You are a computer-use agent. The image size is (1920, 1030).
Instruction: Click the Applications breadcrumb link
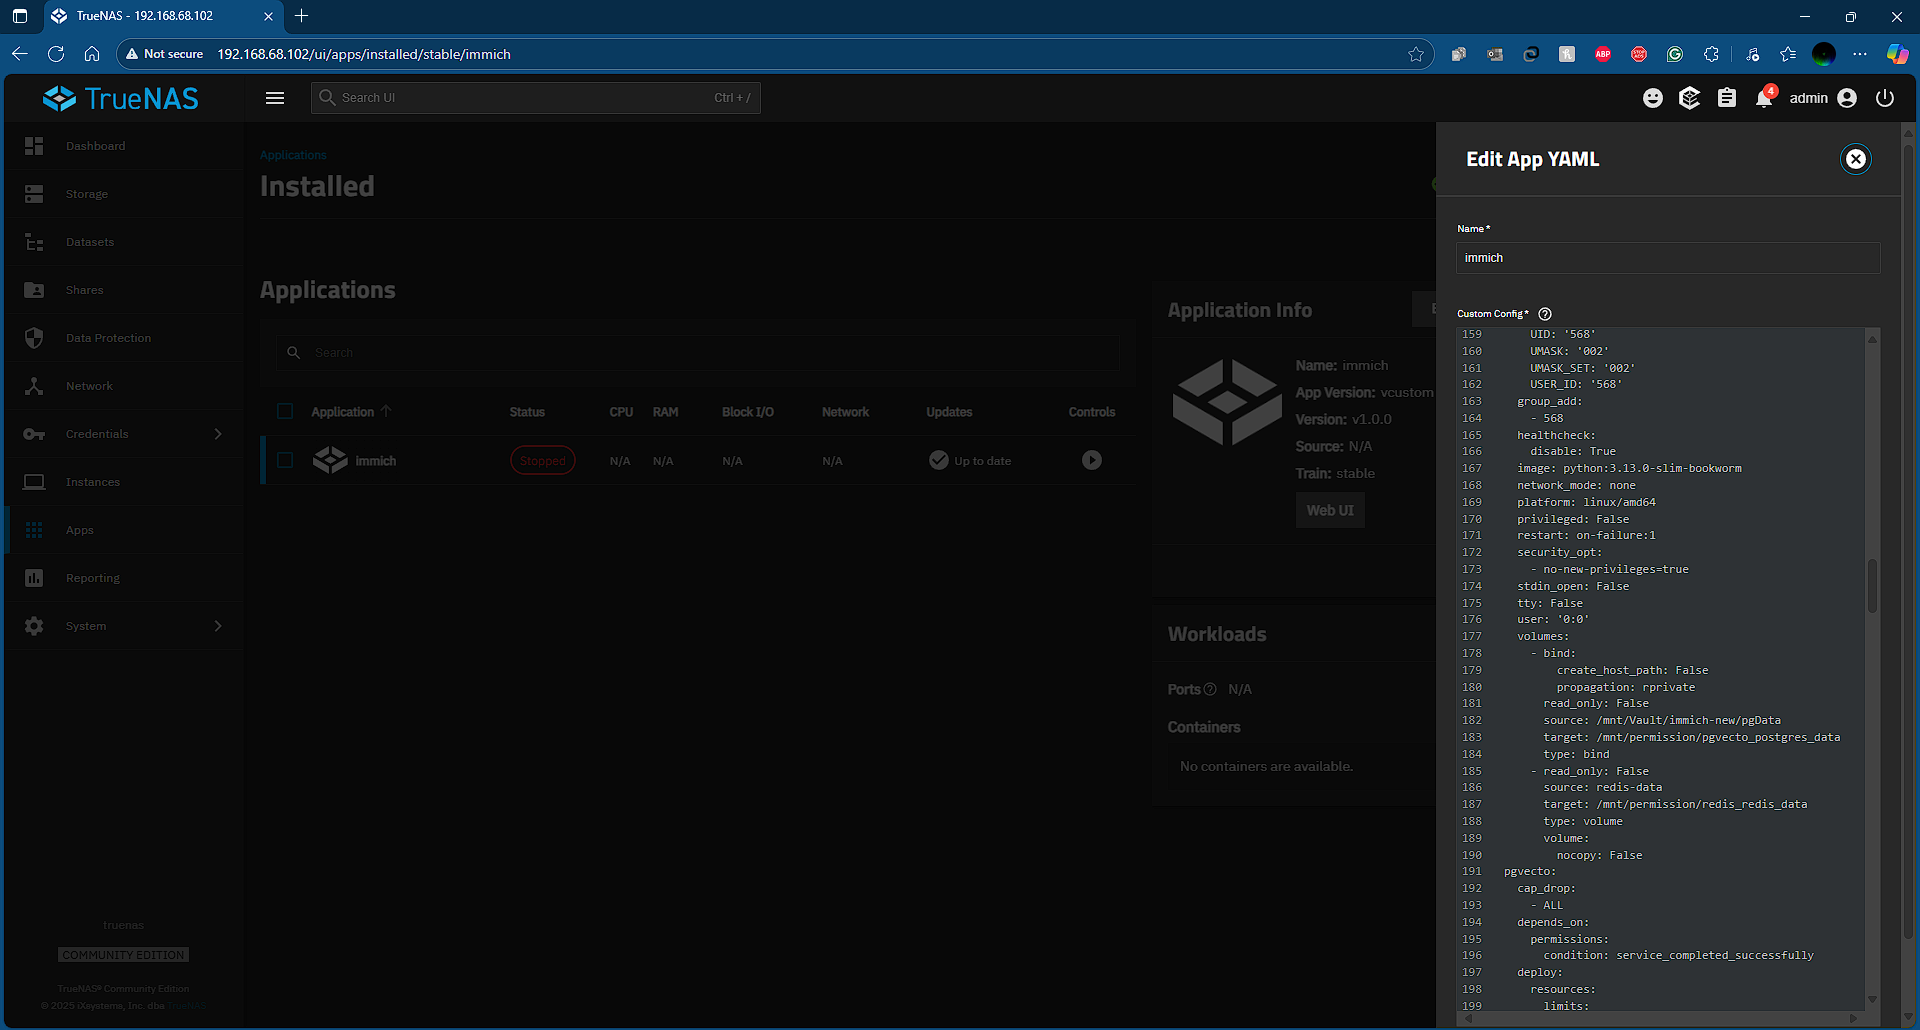tap(293, 155)
